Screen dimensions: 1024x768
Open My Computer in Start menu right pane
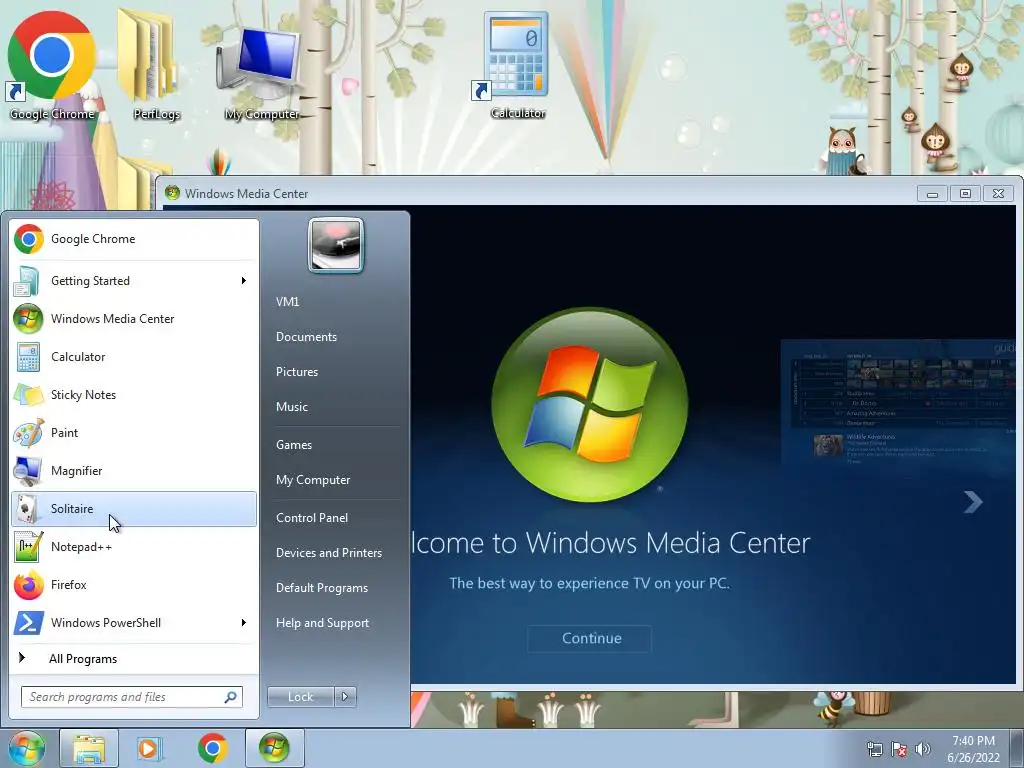coord(313,480)
